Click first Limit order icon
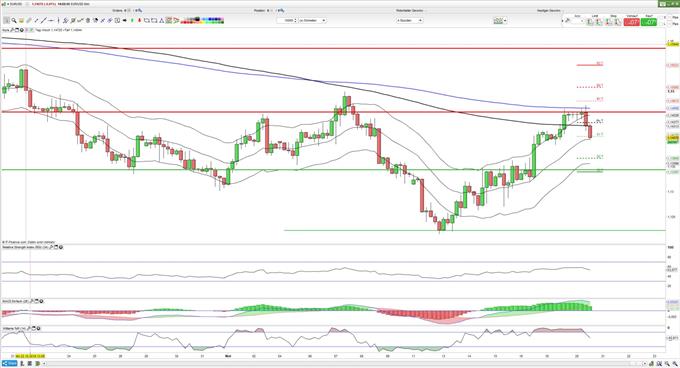This screenshot has width=680, height=368. (x=590, y=22)
